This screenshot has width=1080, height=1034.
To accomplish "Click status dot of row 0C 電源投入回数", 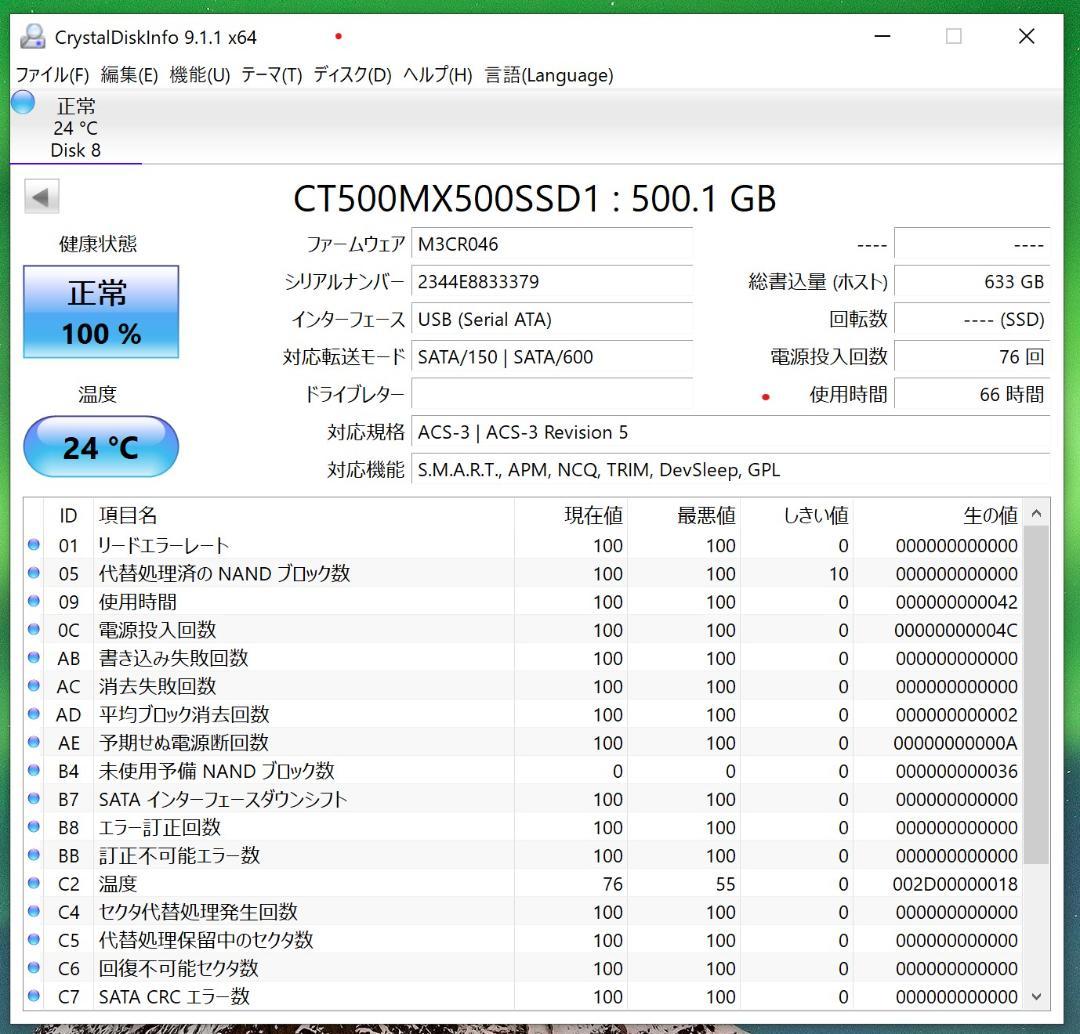I will click(34, 629).
